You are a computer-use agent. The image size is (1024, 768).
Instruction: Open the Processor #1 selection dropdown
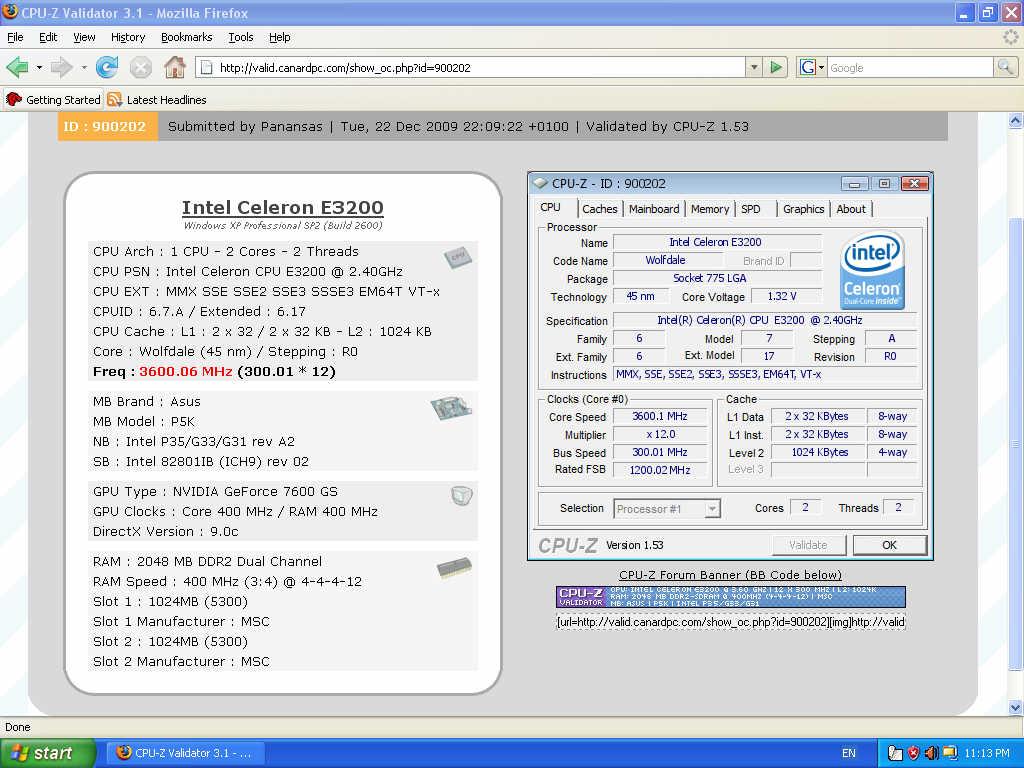[x=713, y=508]
